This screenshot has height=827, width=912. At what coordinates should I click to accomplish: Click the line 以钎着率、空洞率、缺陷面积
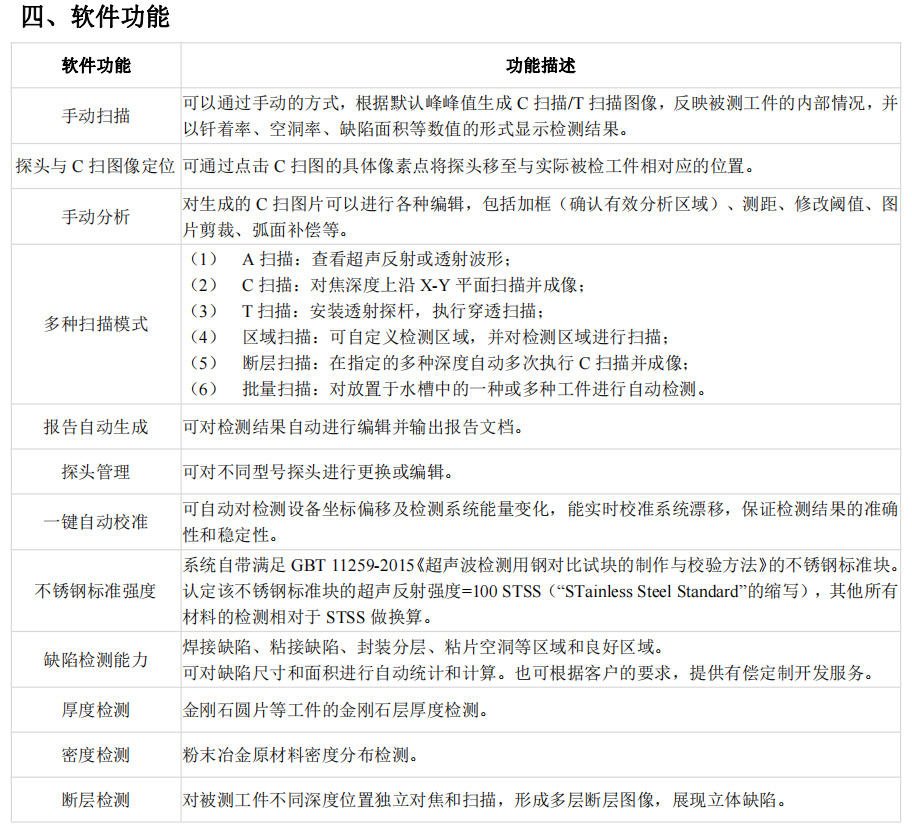406,129
